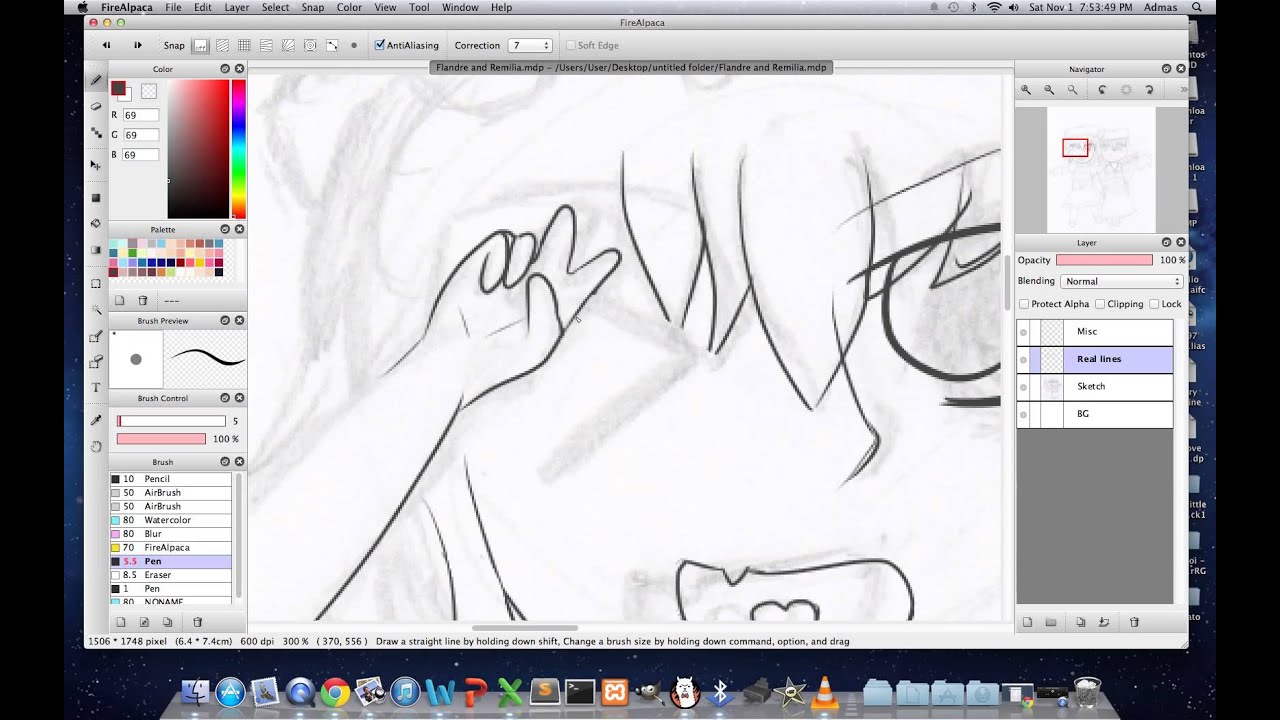Select the Select Pen tool
This screenshot has height=720, width=1280.
[96, 336]
